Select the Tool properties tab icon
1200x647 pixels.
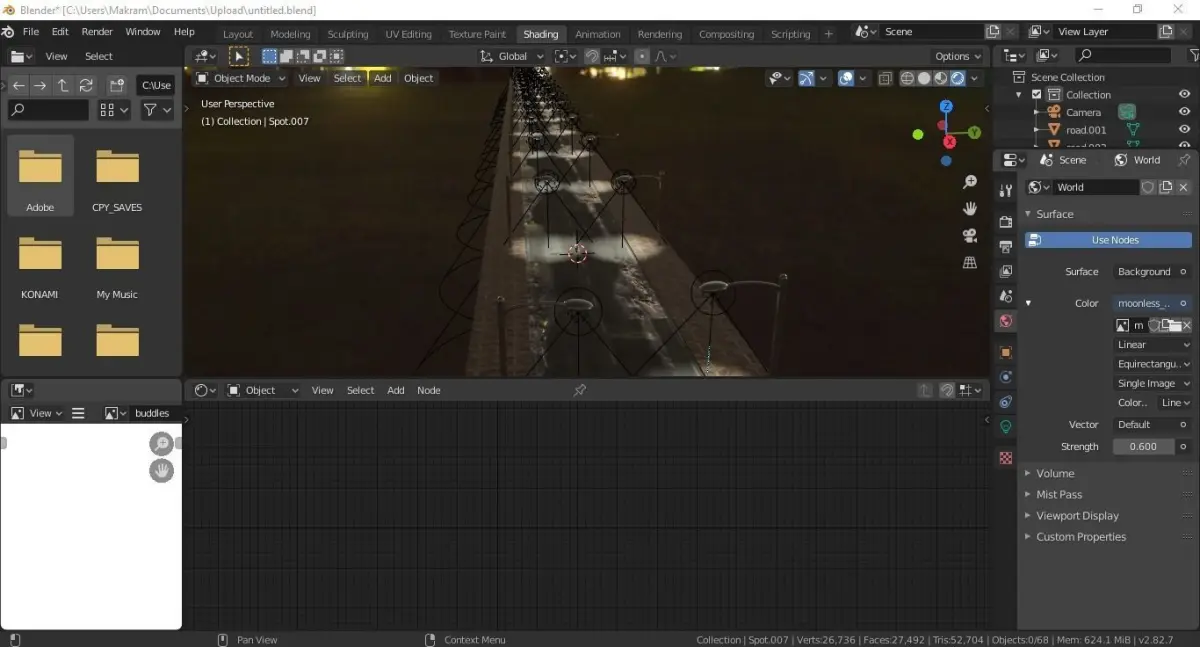tap(1006, 190)
